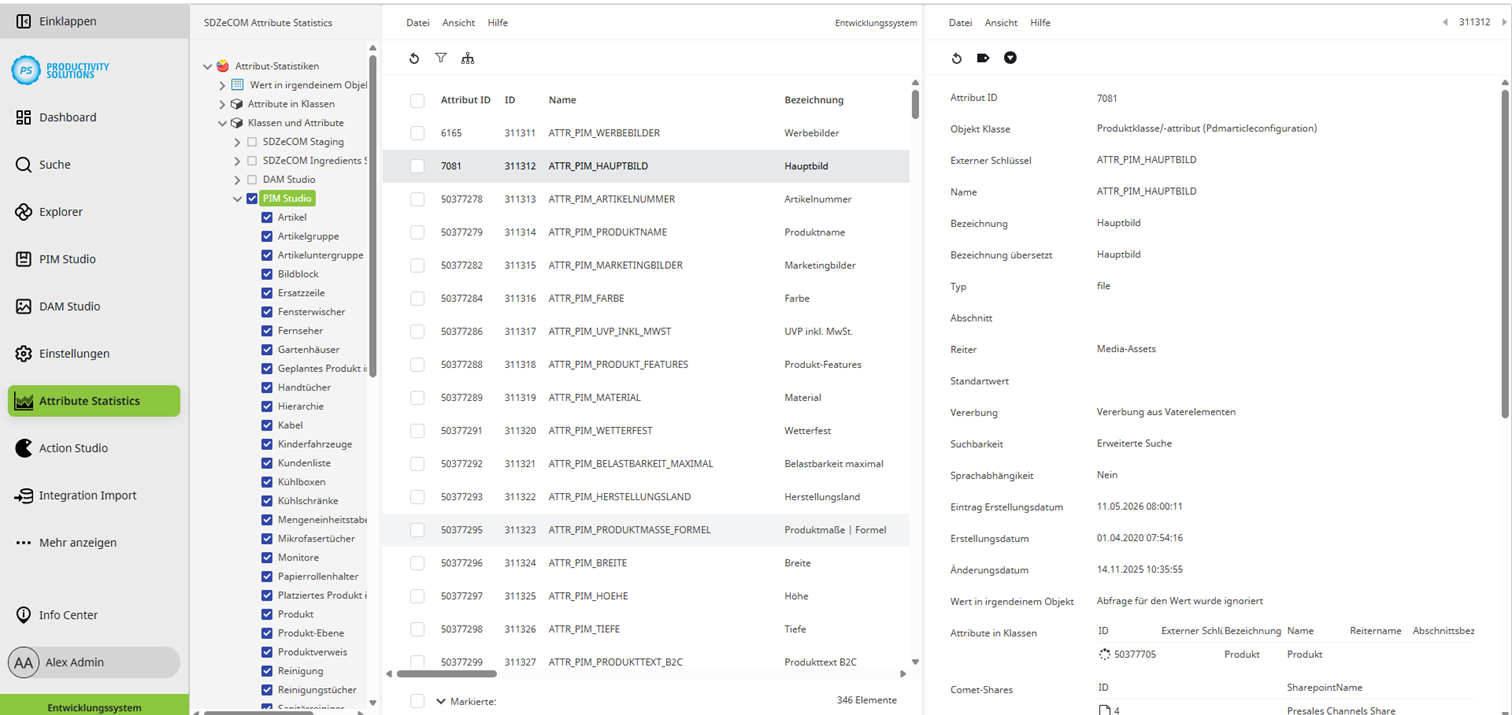Open the filter funnel in list toolbar
Image resolution: width=1512 pixels, height=715 pixels.
tap(441, 58)
